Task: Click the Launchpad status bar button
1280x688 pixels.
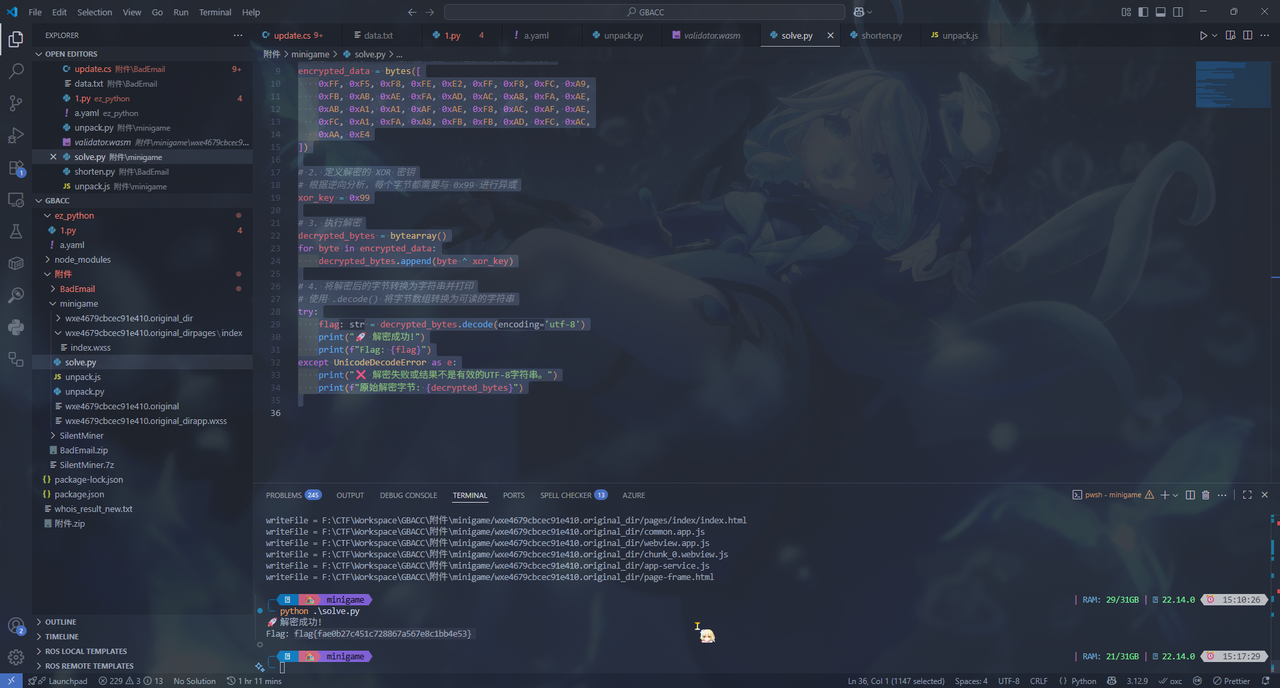Action: [62, 681]
